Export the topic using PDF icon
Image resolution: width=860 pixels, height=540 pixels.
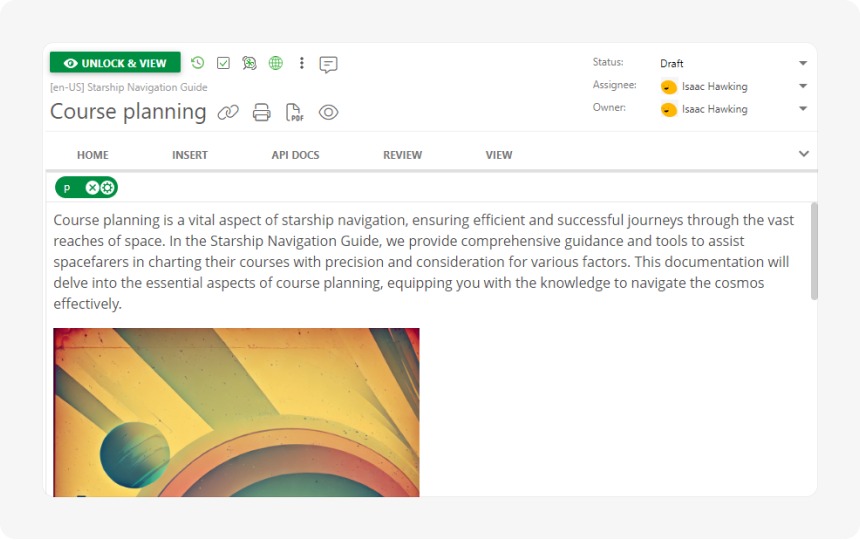coord(294,112)
